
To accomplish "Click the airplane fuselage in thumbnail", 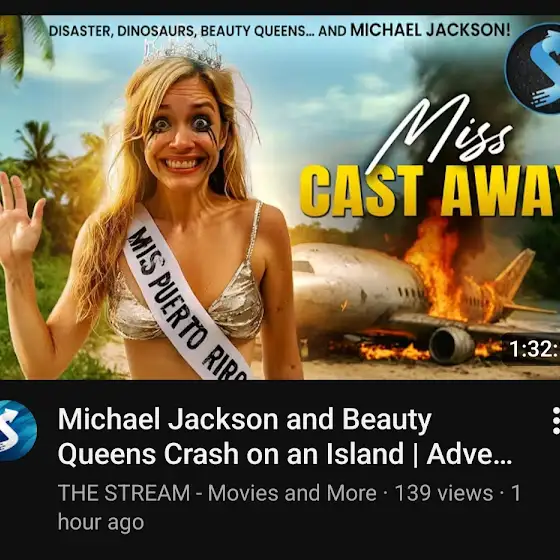I will 357,286.
